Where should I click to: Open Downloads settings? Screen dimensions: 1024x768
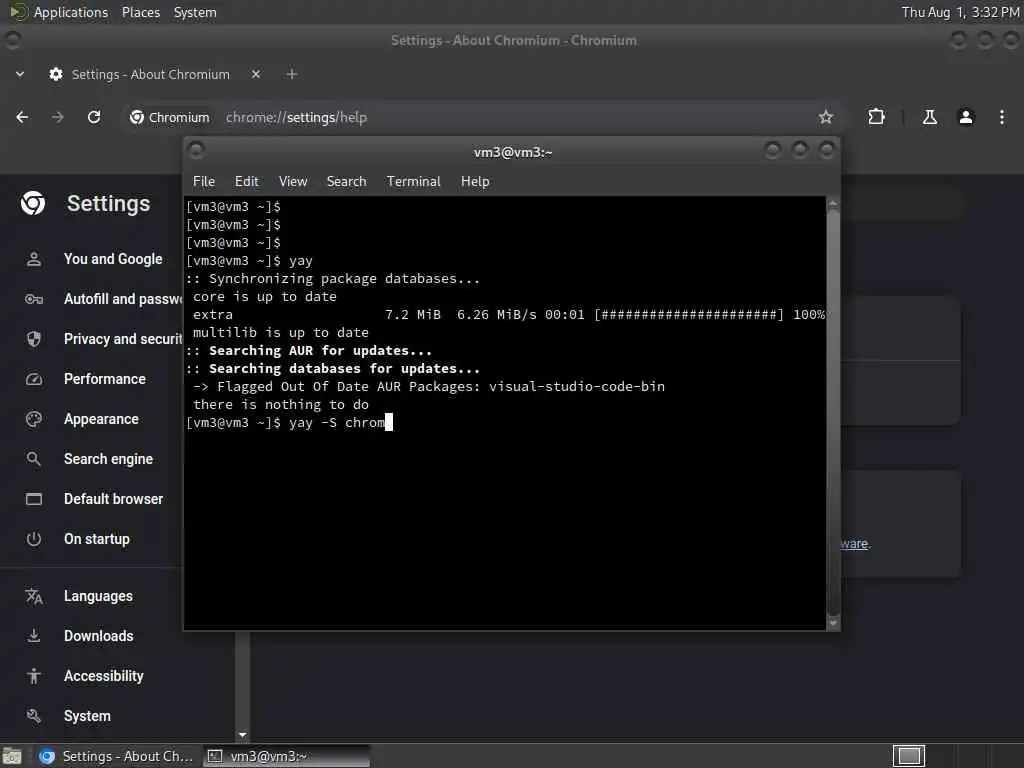click(99, 636)
